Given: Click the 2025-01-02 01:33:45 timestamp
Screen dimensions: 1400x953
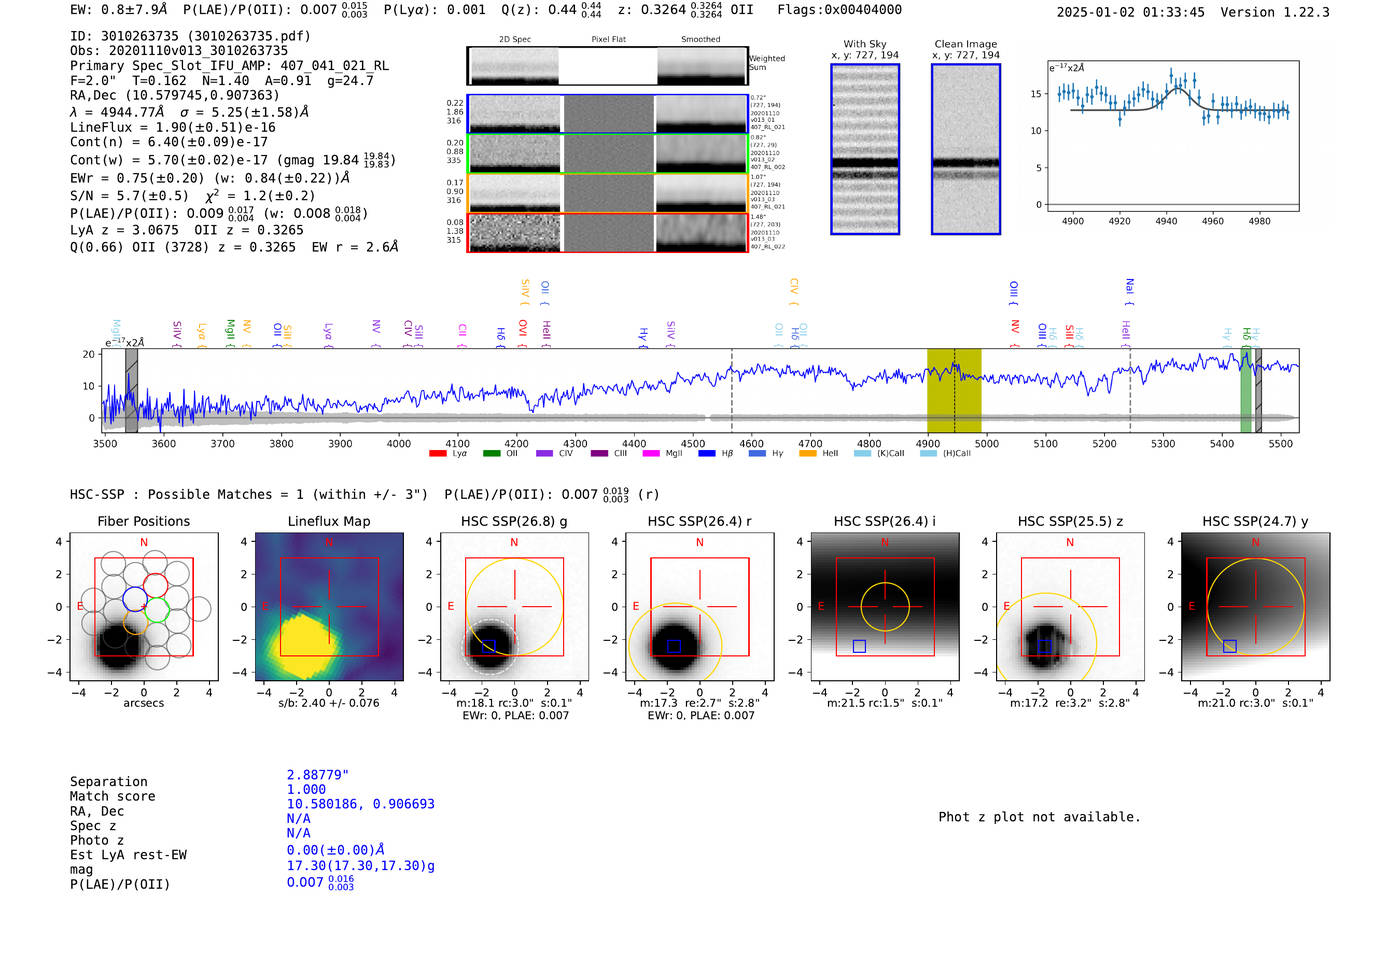Looking at the screenshot, I should pos(1131,12).
